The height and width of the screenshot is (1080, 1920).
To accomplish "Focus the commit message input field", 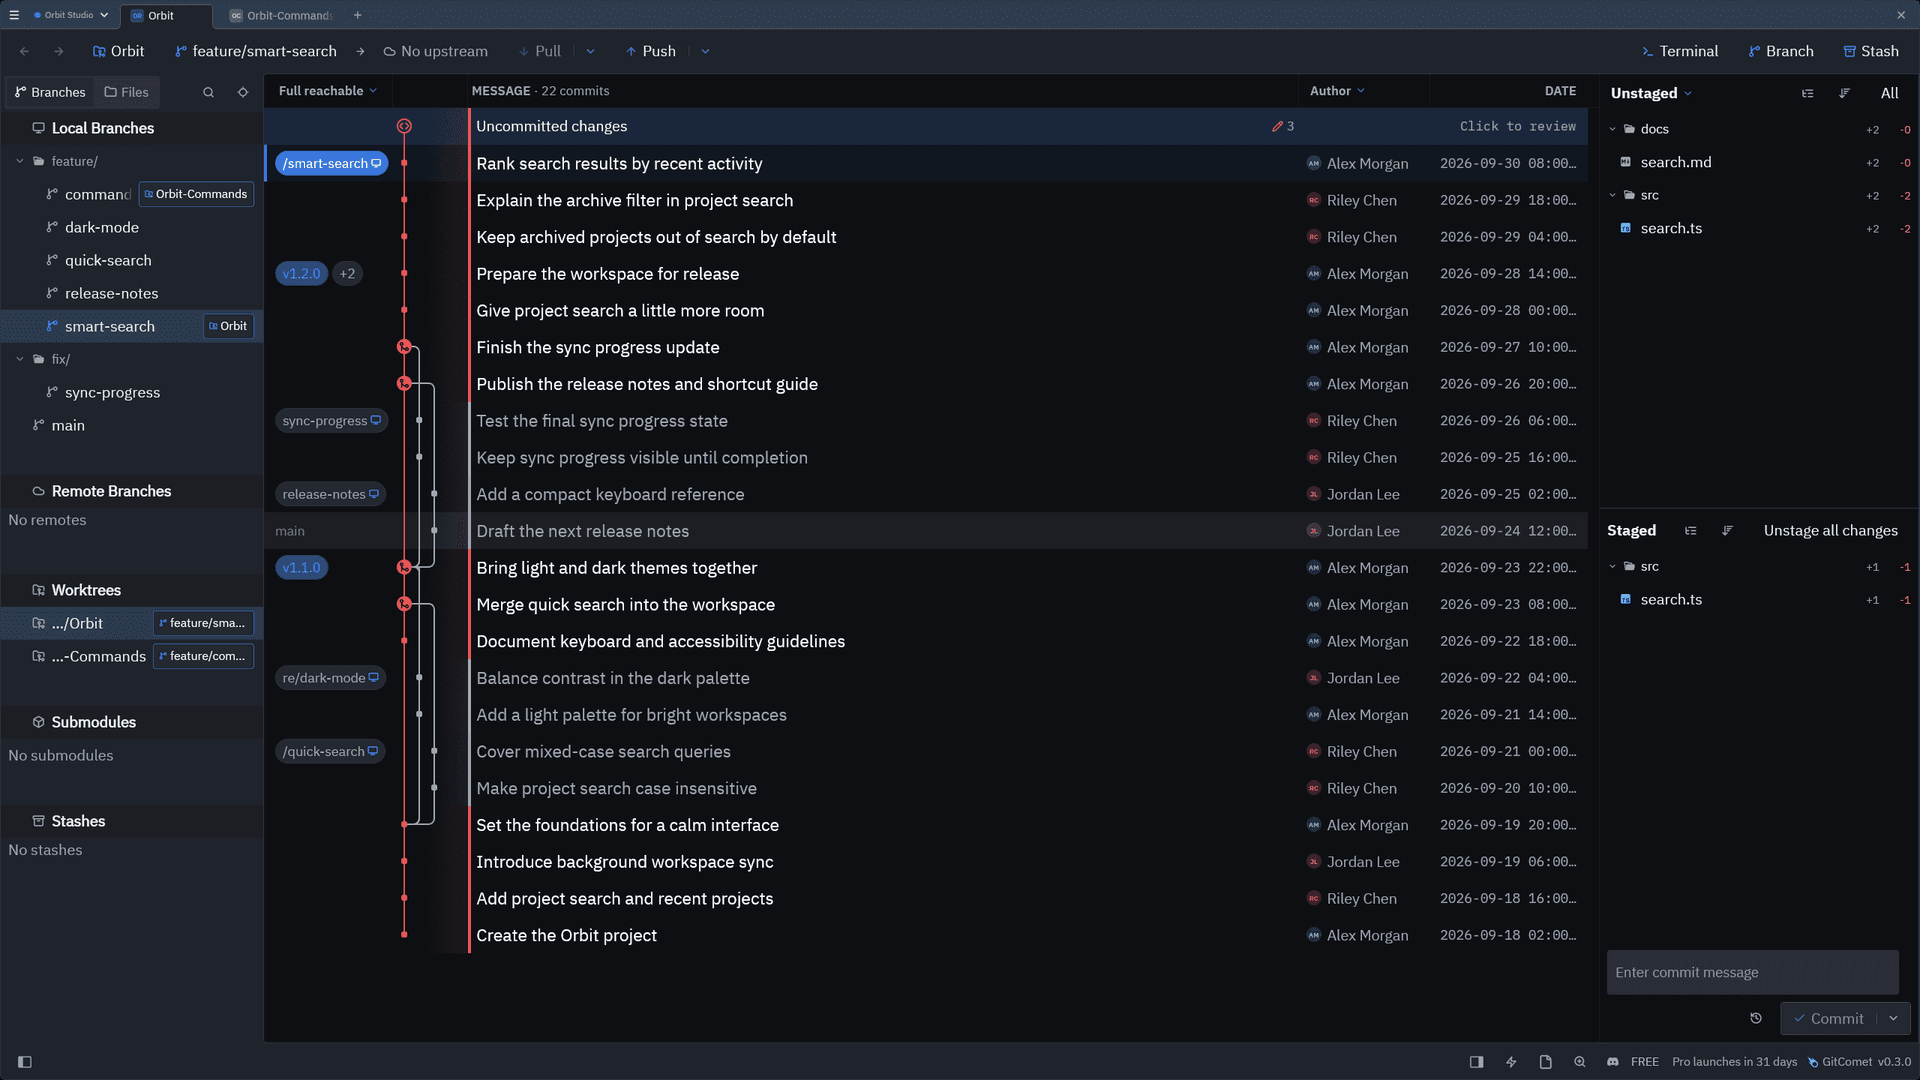I will click(1752, 972).
